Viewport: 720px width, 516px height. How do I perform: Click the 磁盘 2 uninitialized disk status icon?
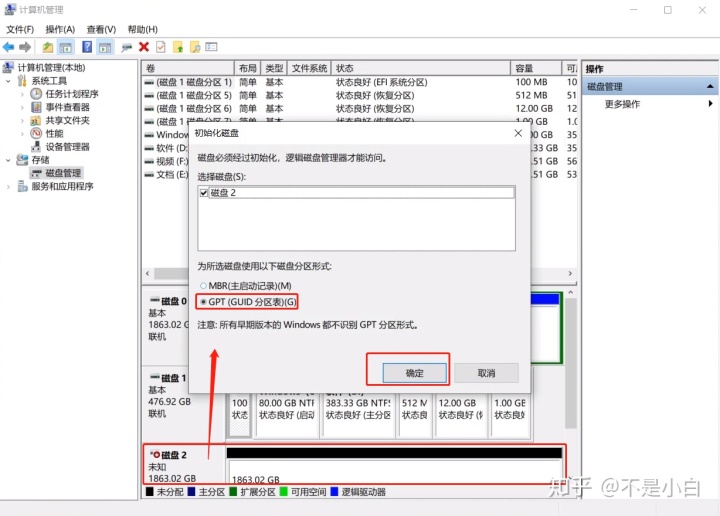(156, 454)
